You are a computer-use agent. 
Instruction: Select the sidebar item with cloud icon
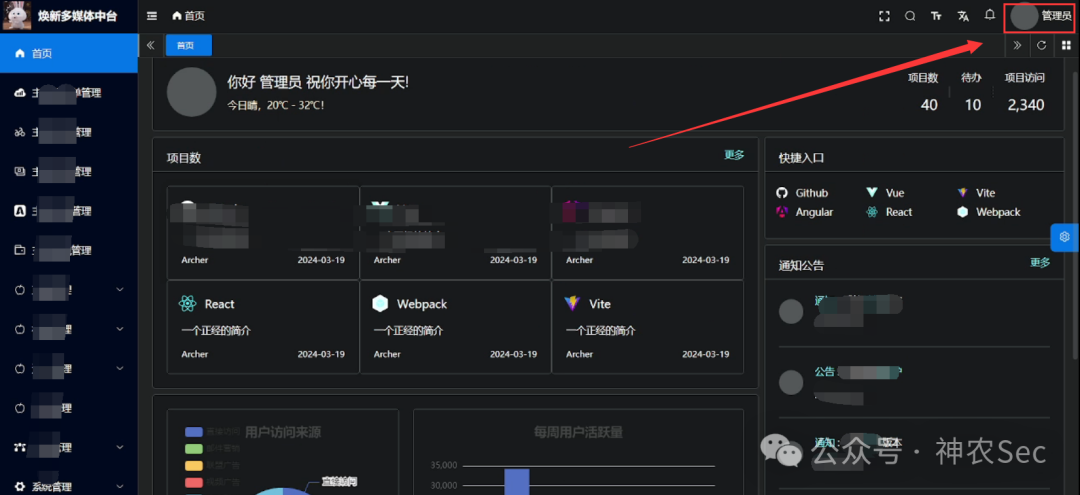coord(69,92)
